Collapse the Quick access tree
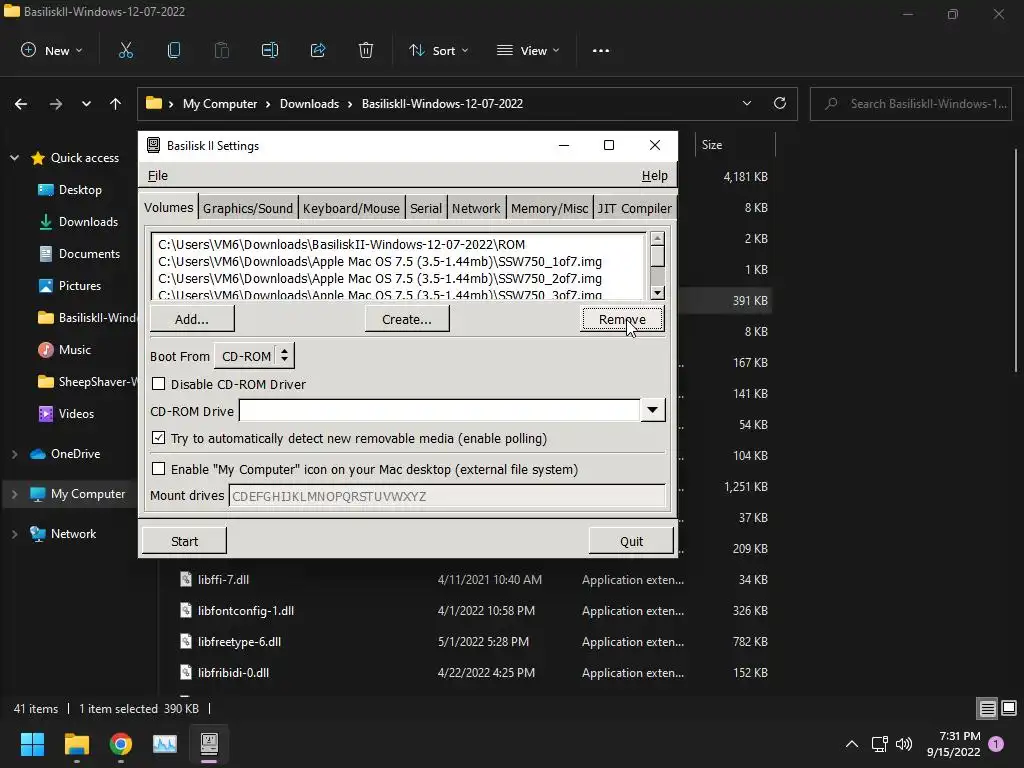The width and height of the screenshot is (1024, 768). [14, 157]
